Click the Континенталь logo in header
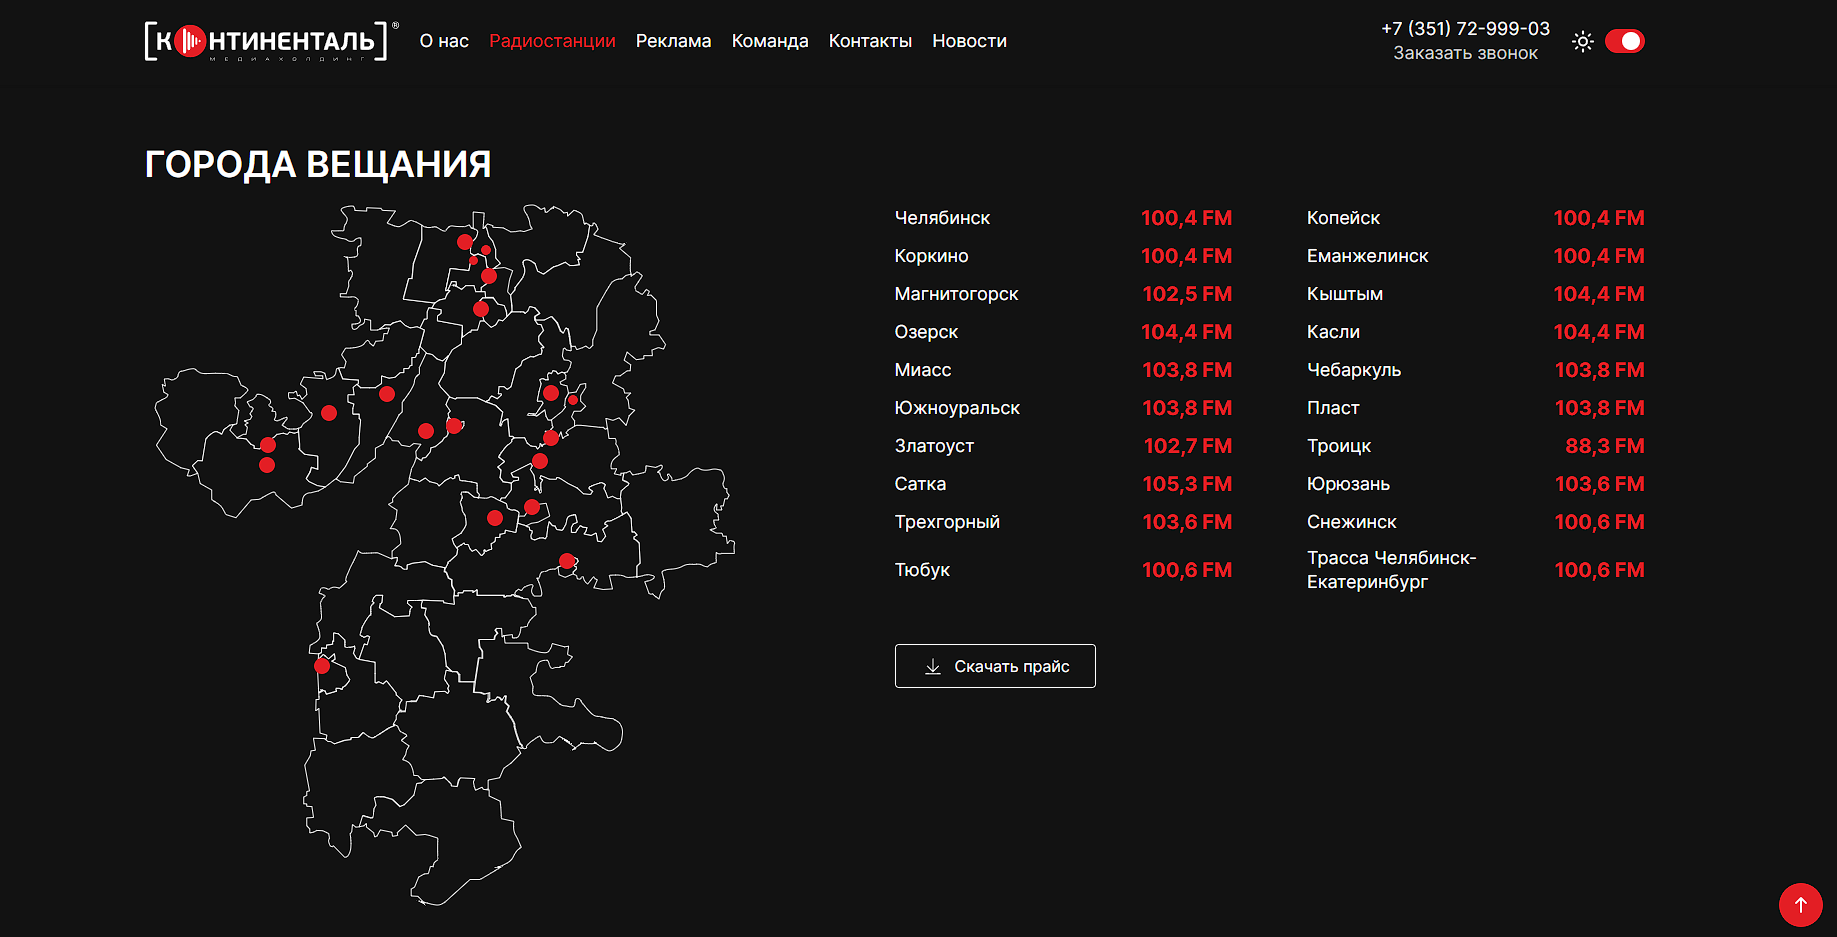The height and width of the screenshot is (937, 1837). [266, 41]
